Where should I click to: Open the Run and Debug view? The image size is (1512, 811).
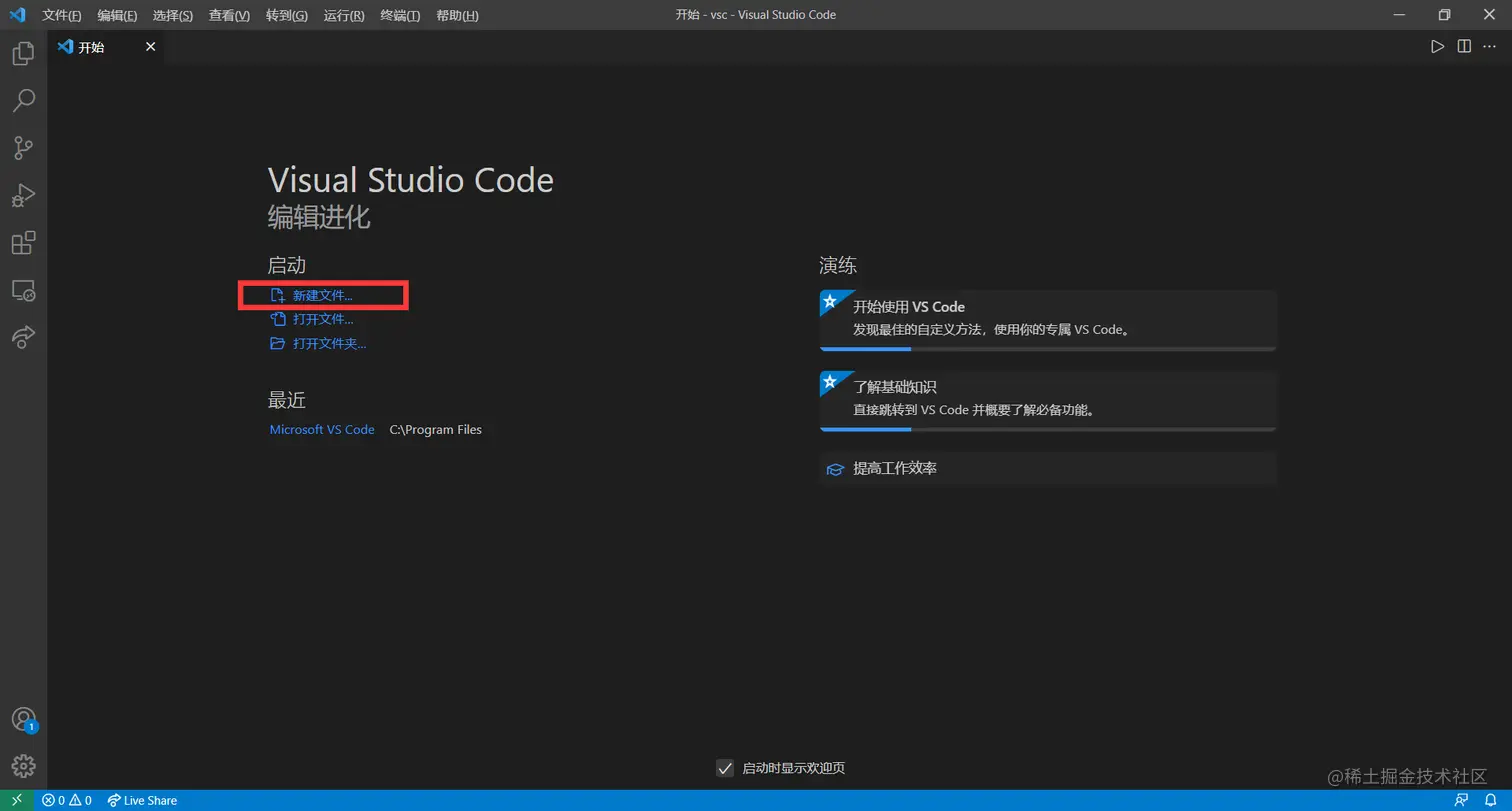[x=23, y=195]
